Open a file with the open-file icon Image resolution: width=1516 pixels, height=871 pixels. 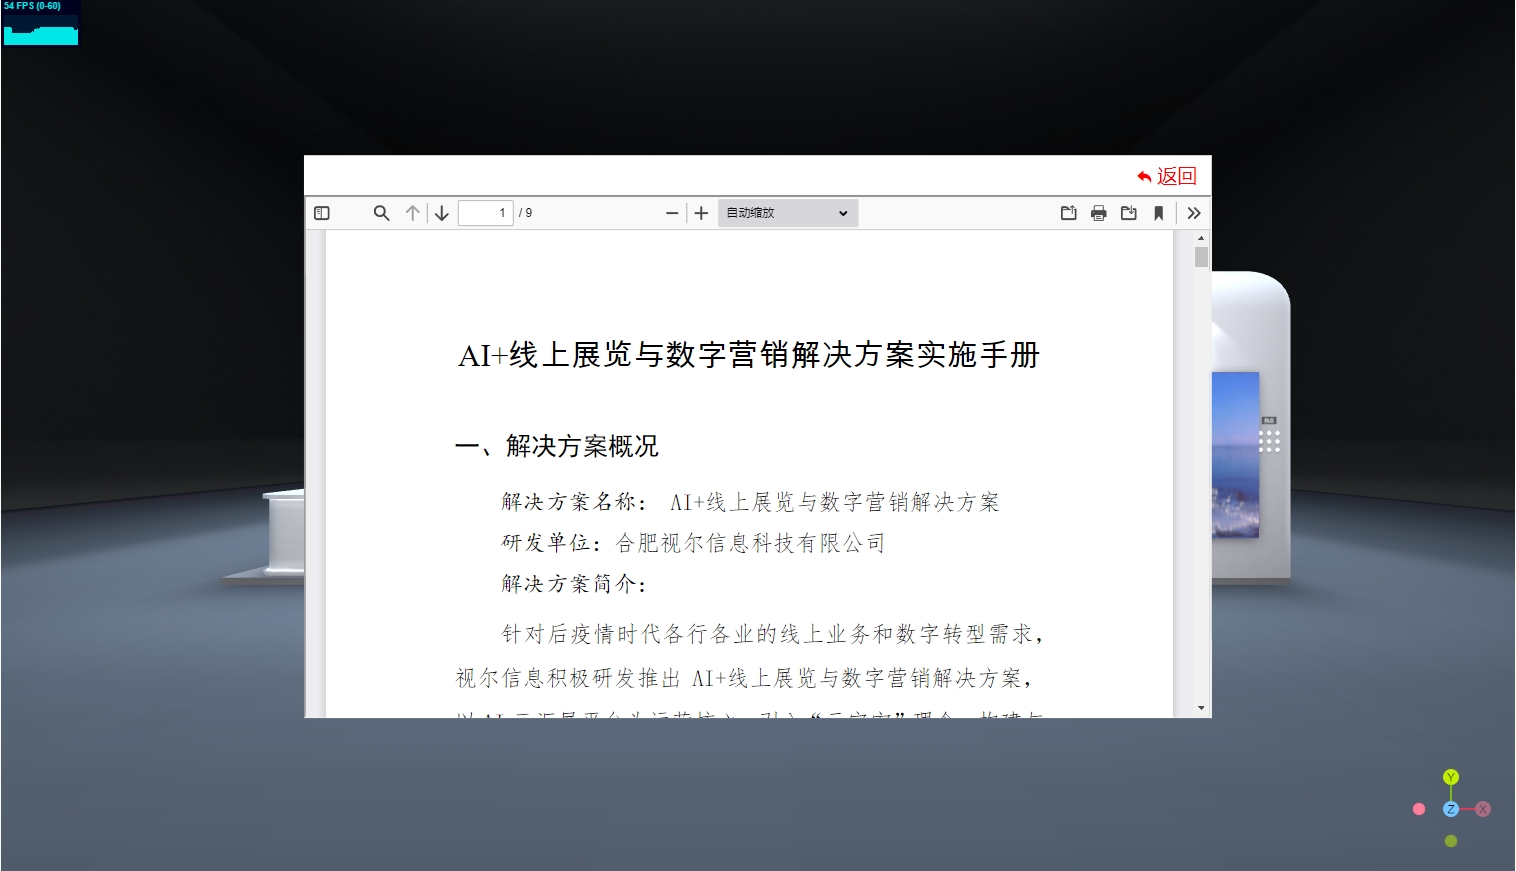click(x=1068, y=213)
